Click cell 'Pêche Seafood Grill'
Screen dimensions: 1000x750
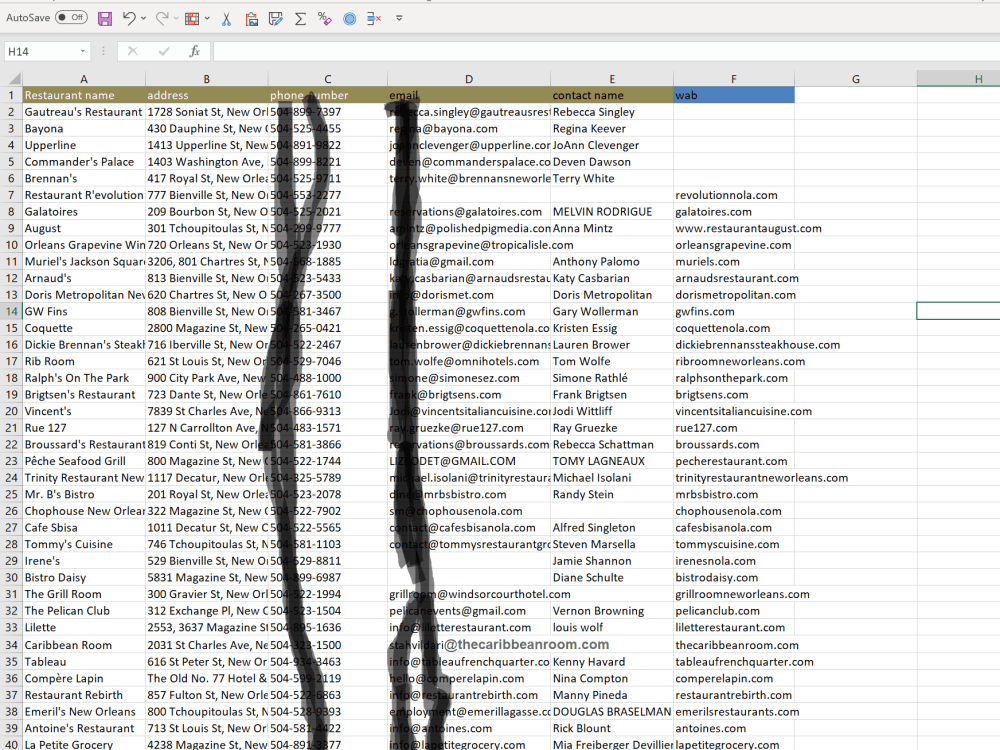[84, 461]
